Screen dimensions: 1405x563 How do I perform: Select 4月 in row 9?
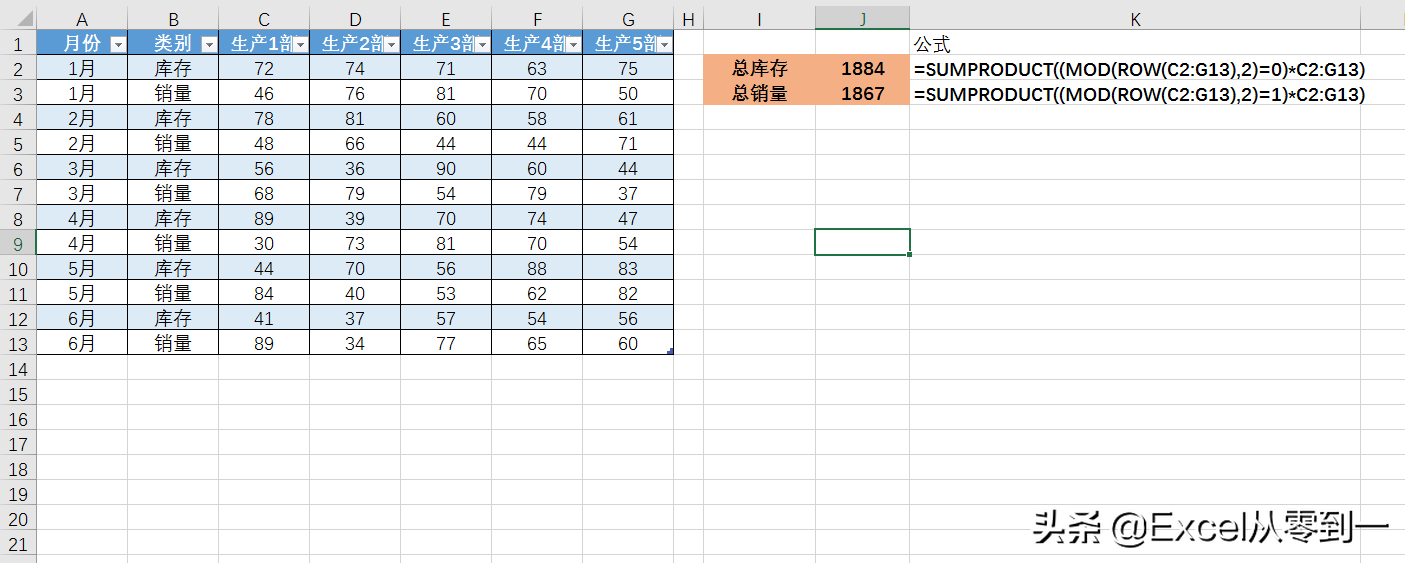tap(82, 243)
